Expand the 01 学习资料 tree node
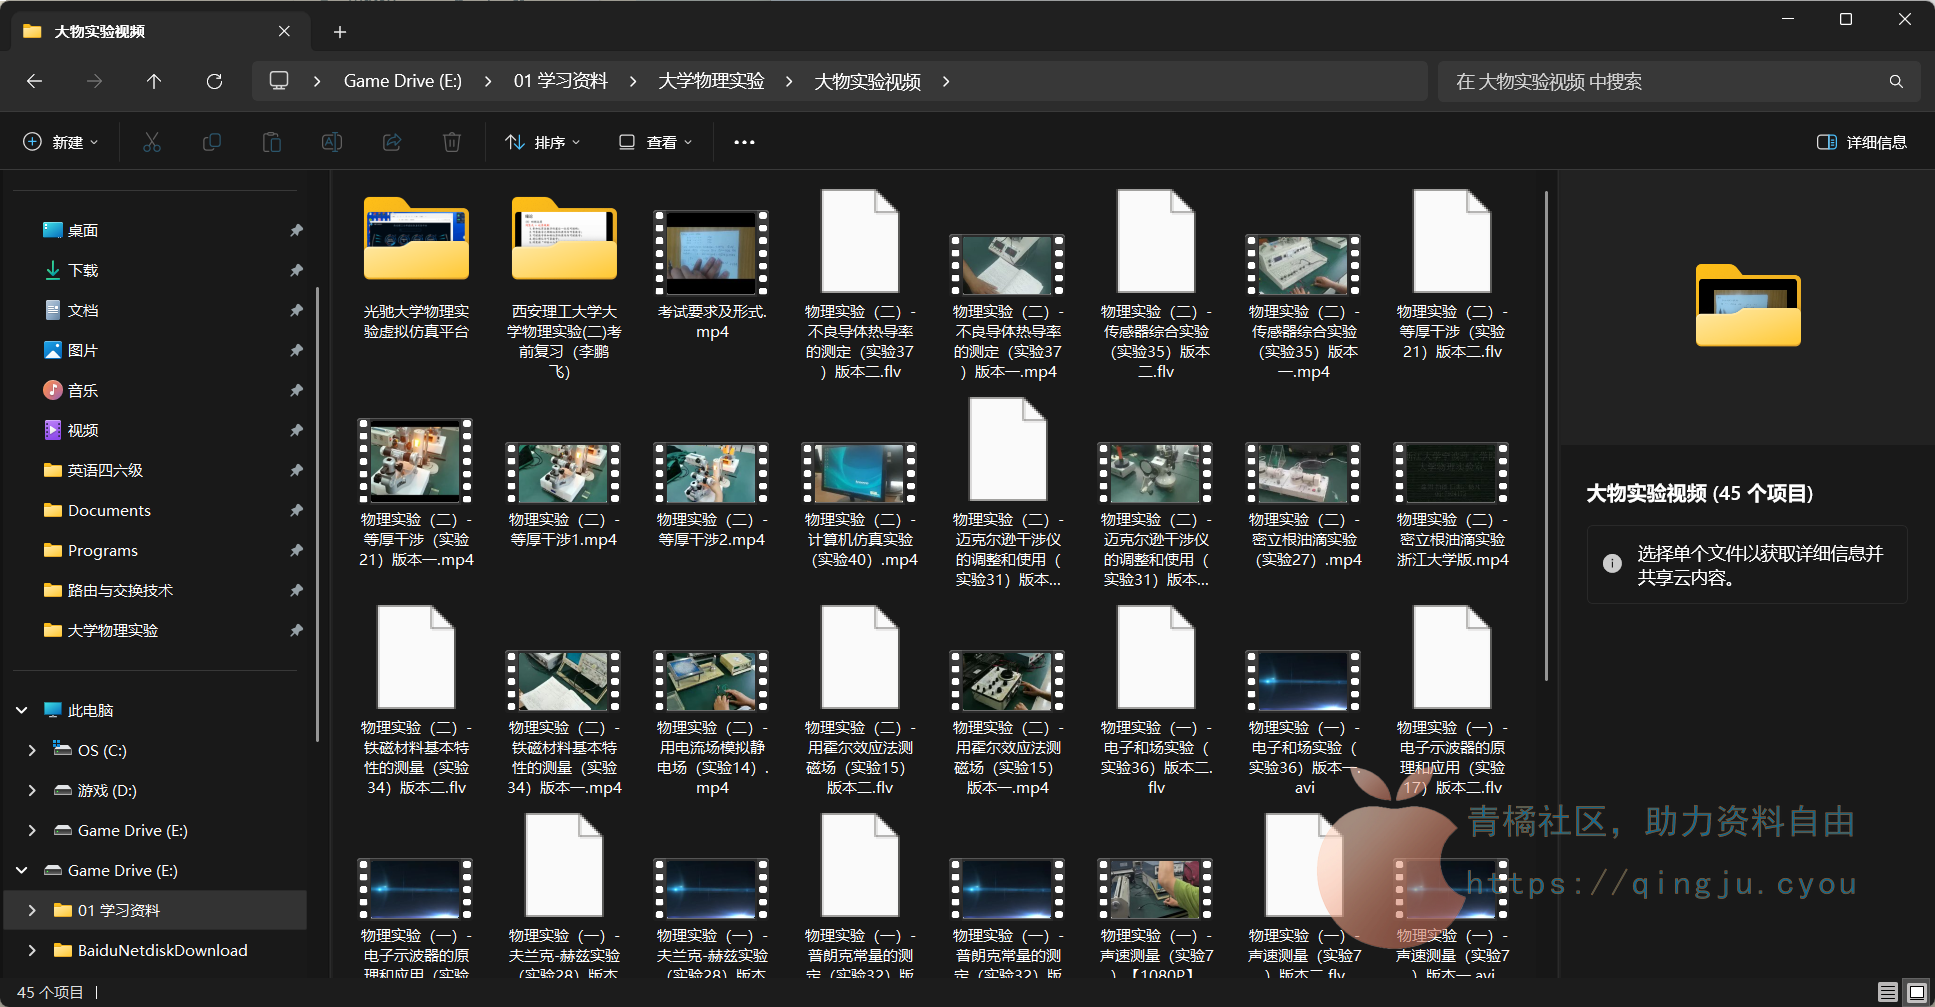 tap(32, 910)
